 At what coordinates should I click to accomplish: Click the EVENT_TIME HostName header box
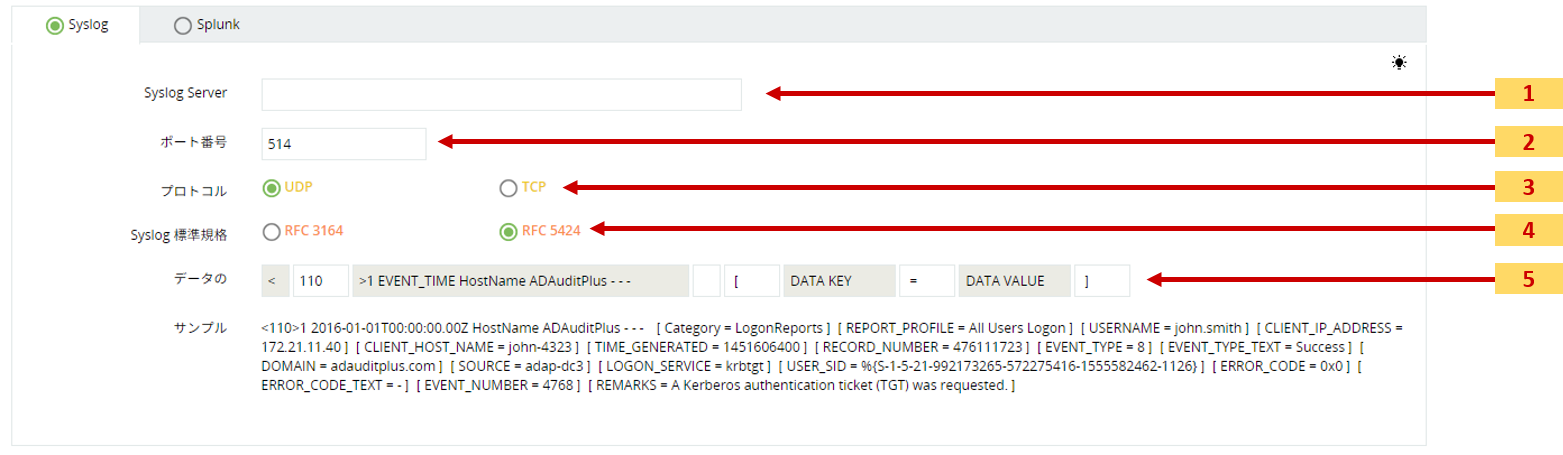tap(521, 281)
